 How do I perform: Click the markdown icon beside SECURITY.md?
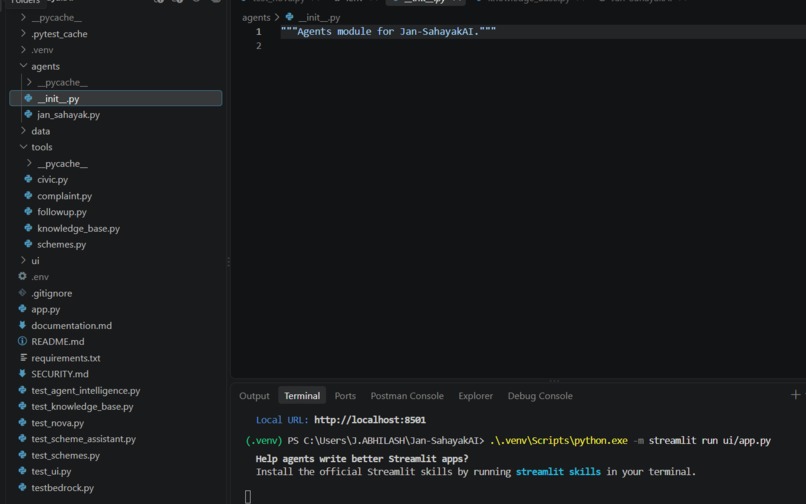pos(22,373)
